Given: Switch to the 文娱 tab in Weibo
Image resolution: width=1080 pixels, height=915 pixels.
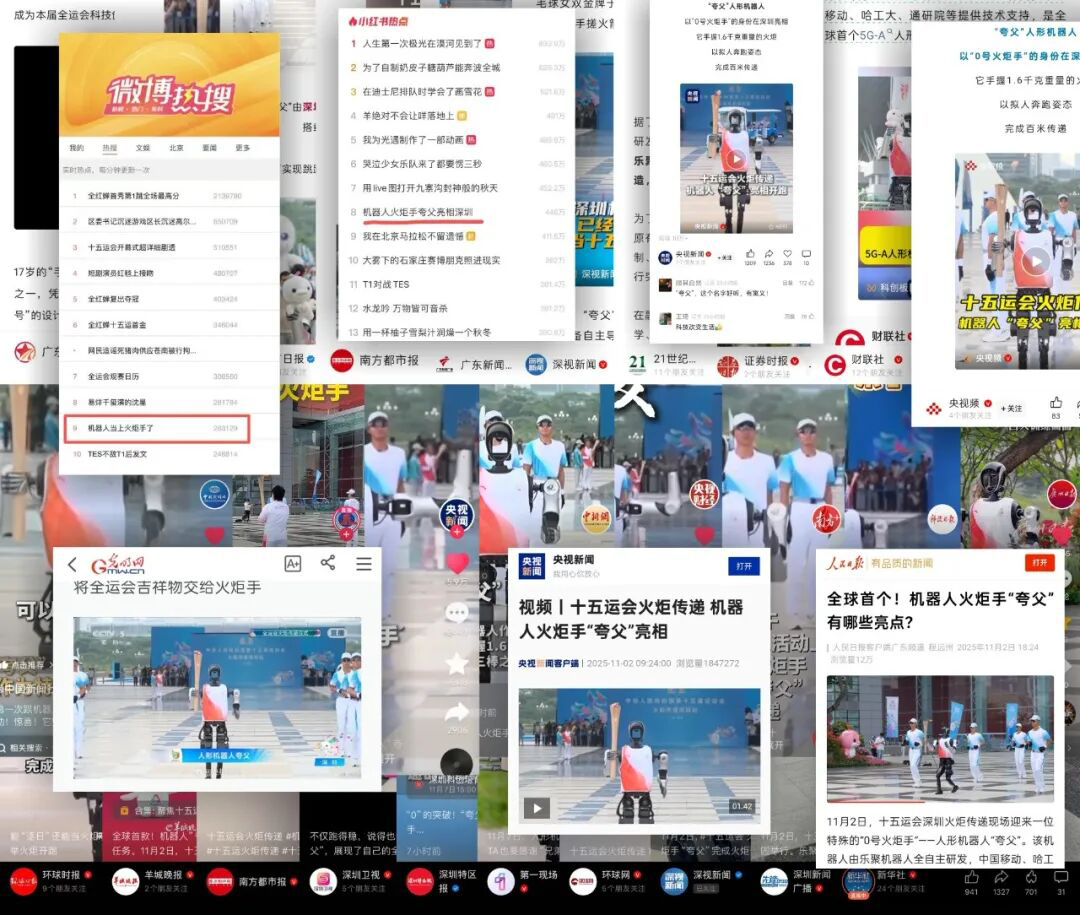Looking at the screenshot, I should [142, 148].
